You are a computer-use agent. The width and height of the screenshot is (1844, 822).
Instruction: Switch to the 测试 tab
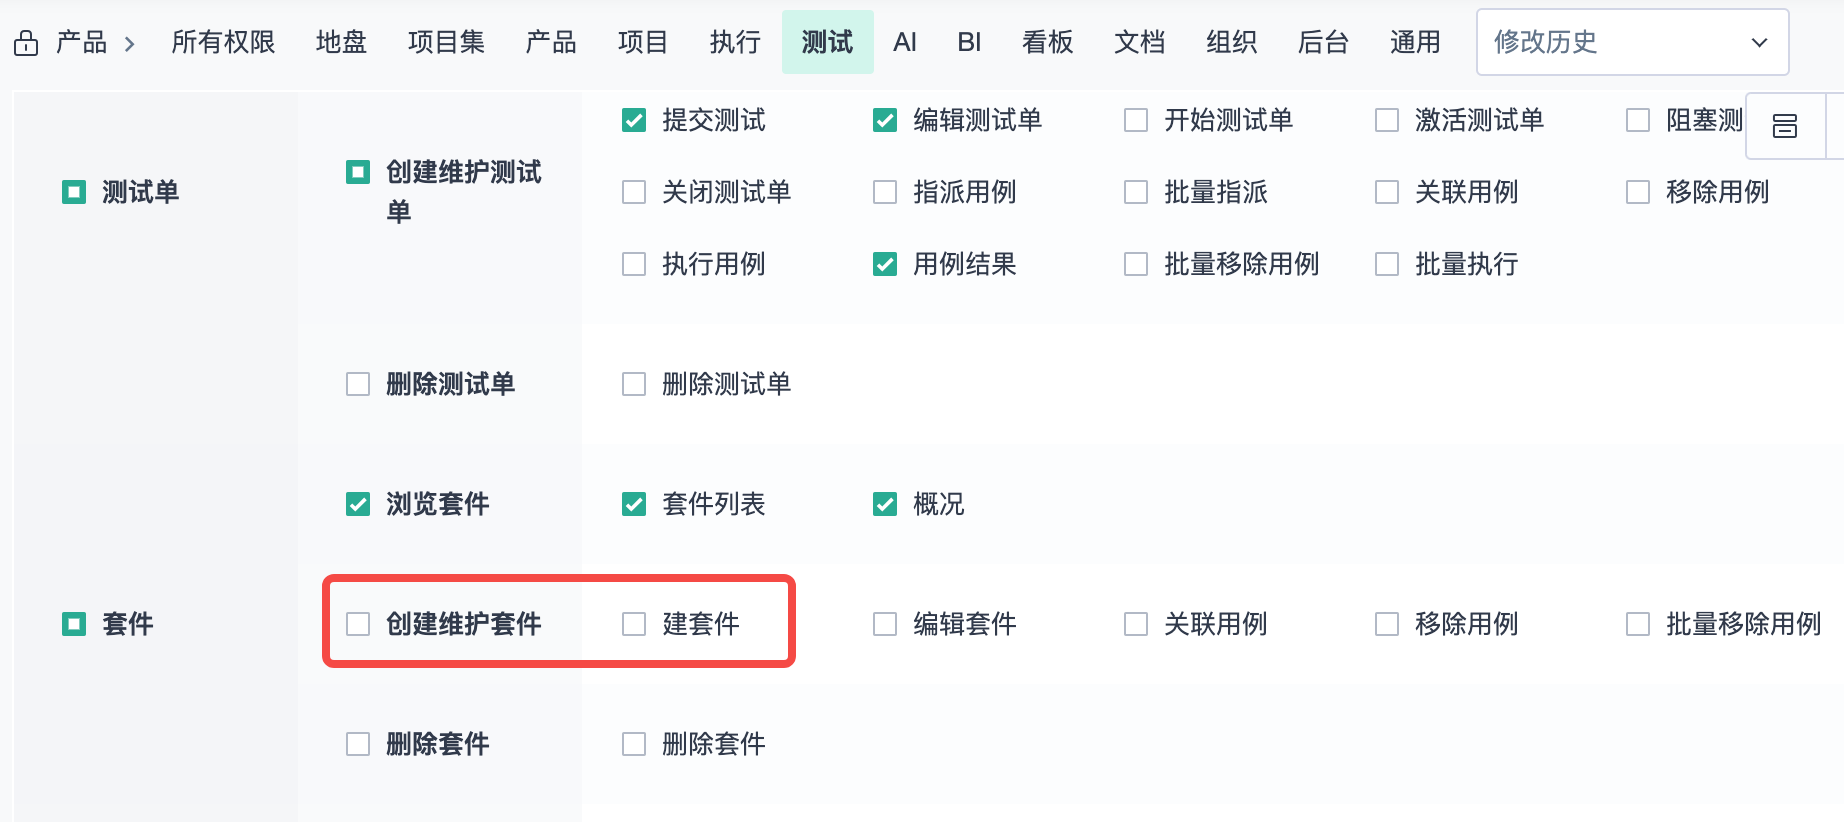pos(827,42)
